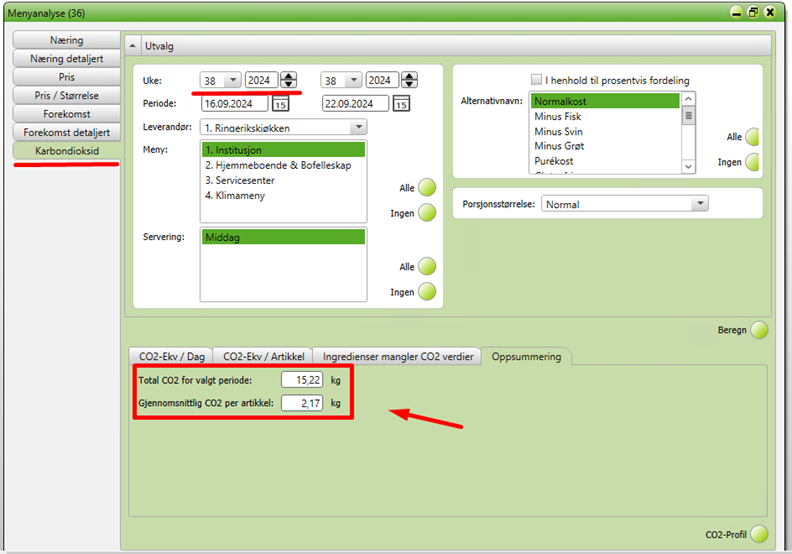Click the start year 2024 field
The width and height of the screenshot is (792, 554).
pyautogui.click(x=261, y=80)
